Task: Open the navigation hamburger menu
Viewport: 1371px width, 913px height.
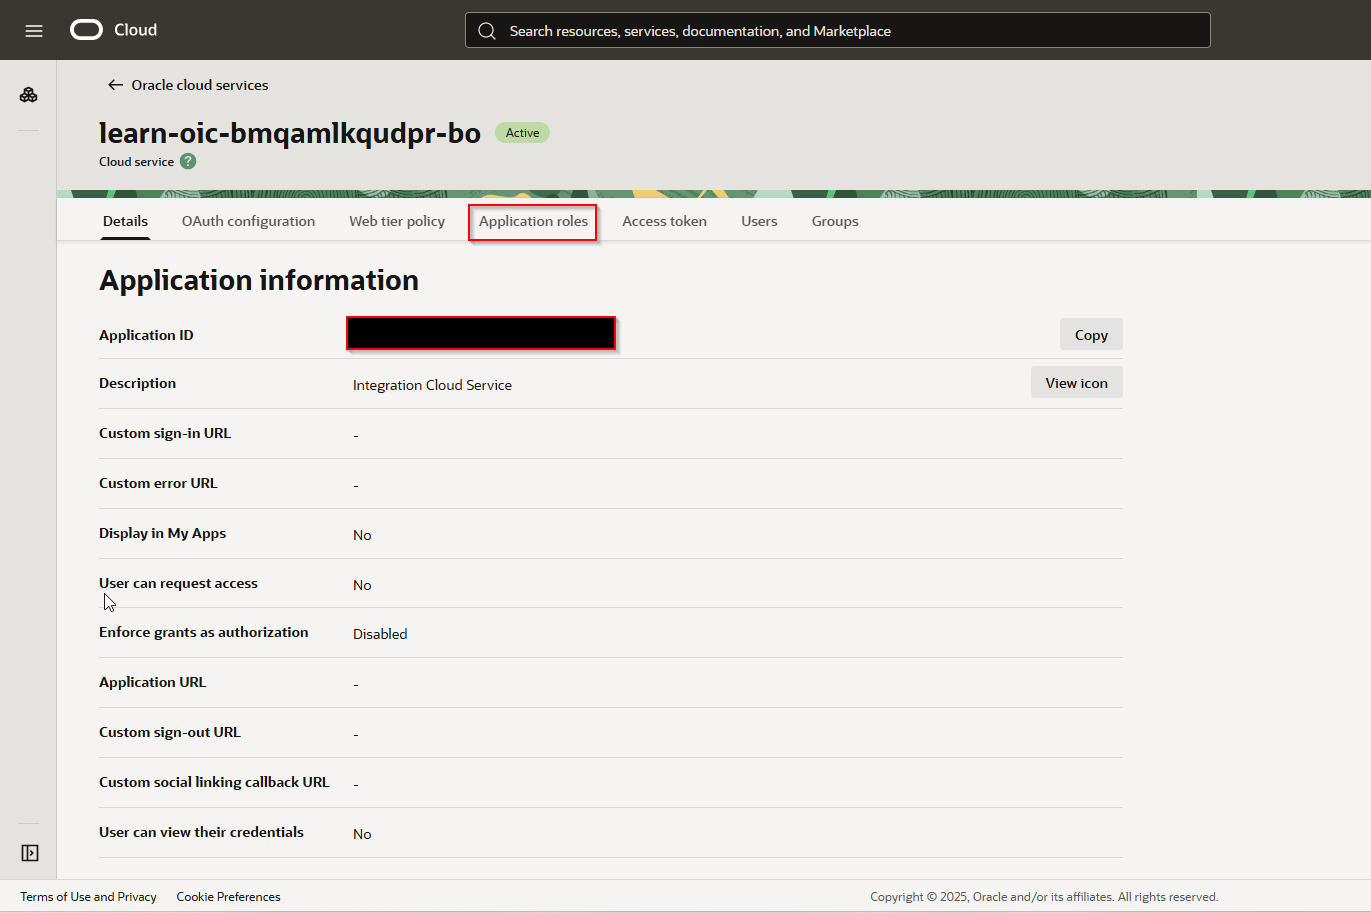Action: pyautogui.click(x=33, y=30)
